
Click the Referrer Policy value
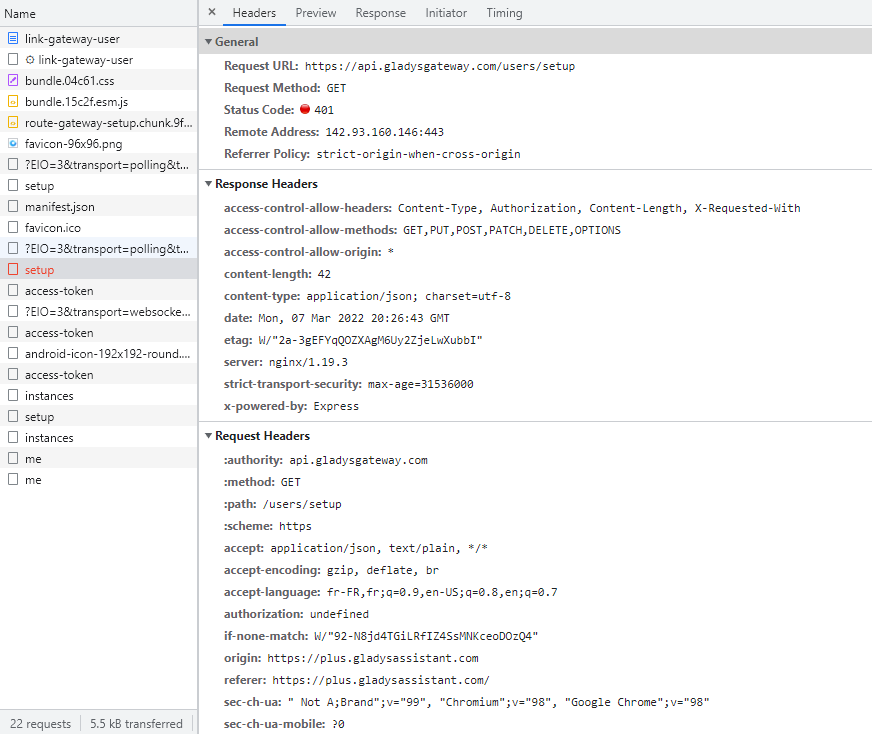[x=418, y=154]
